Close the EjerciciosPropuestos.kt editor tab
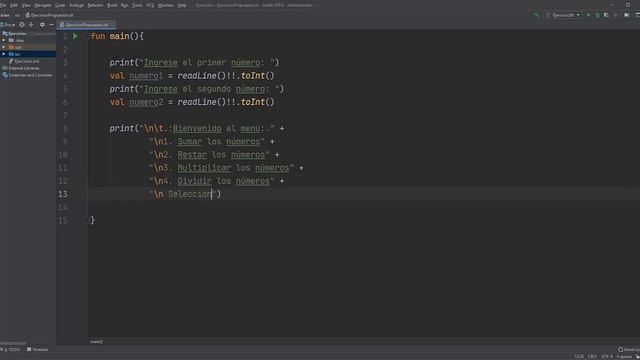The image size is (640, 360). (x=112, y=24)
